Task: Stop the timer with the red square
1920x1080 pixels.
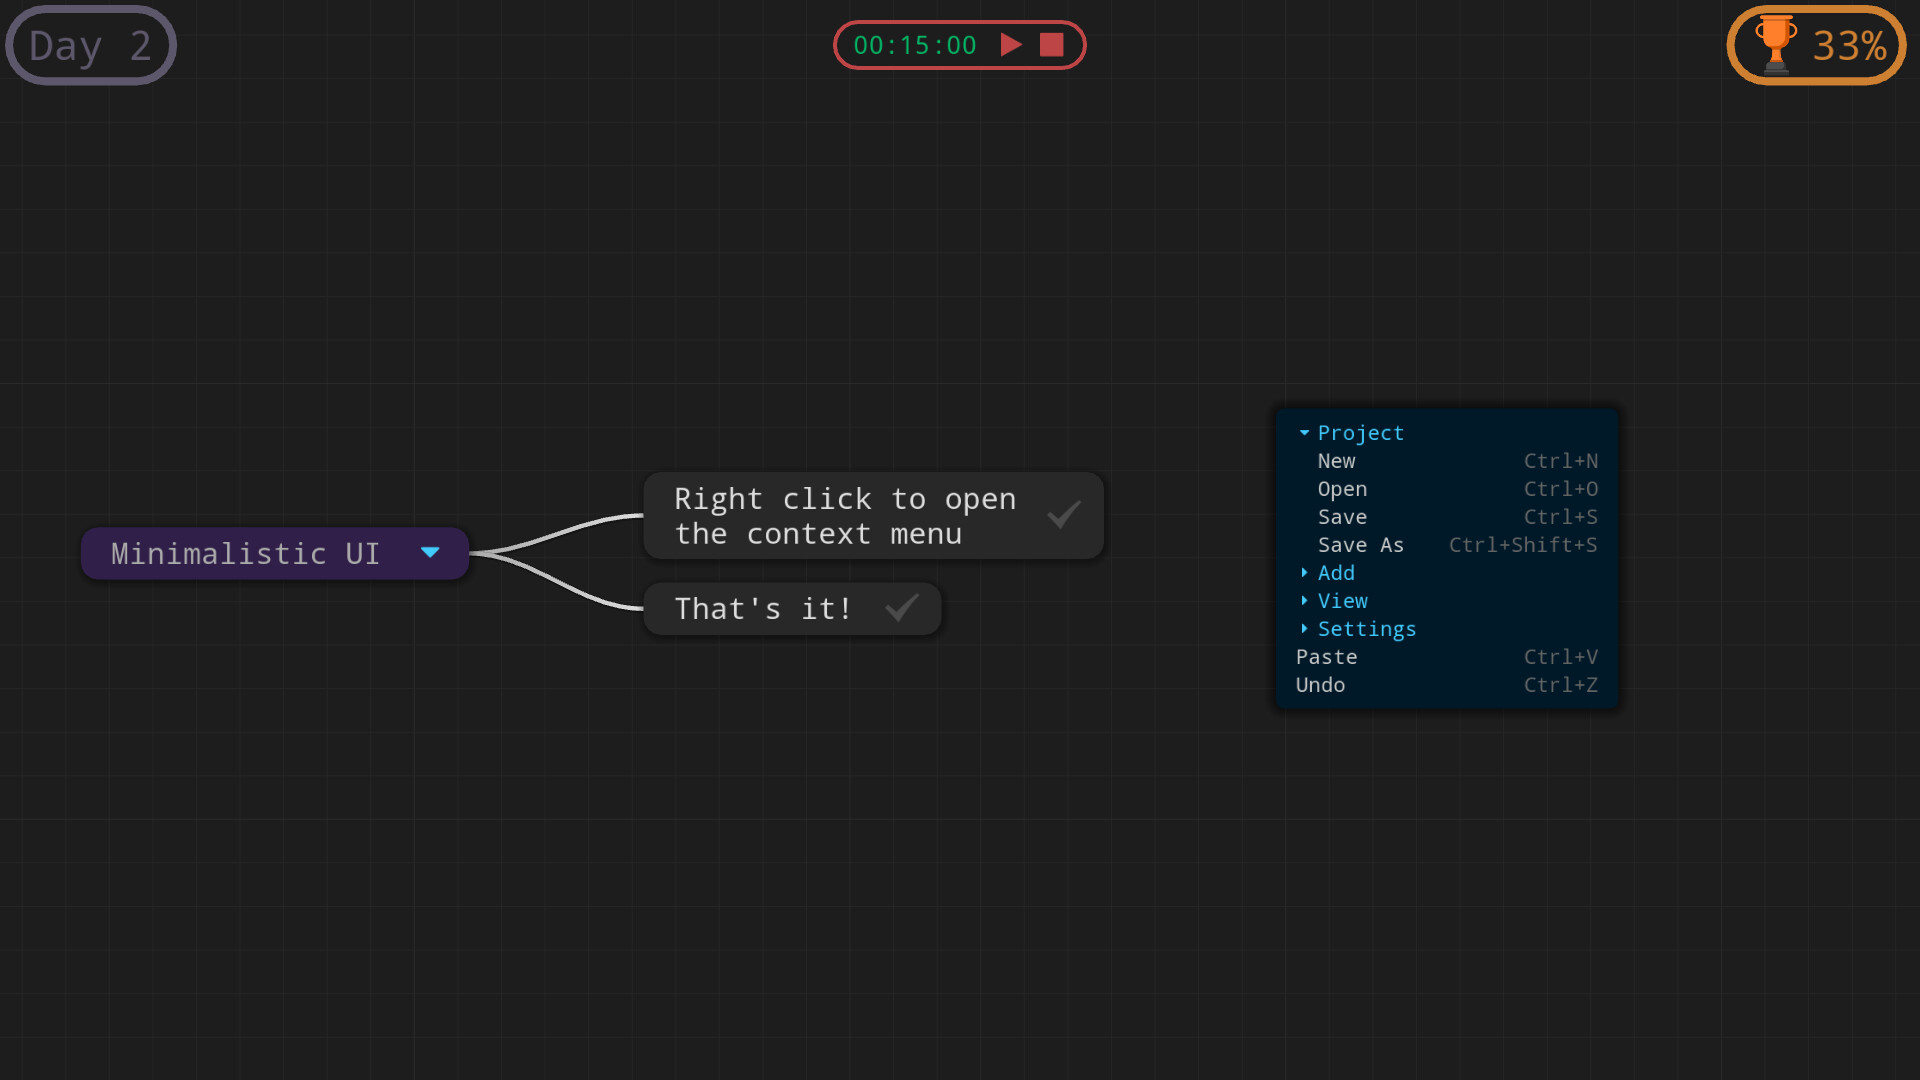Action: [x=1051, y=45]
